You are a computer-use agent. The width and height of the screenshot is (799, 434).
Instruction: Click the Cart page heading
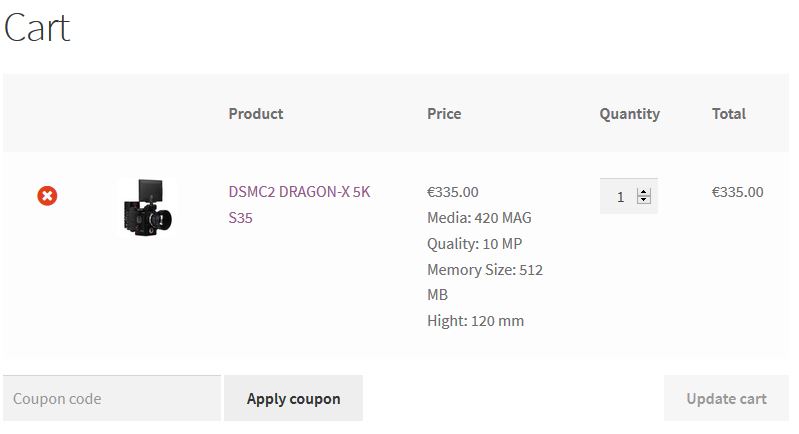[x=37, y=27]
